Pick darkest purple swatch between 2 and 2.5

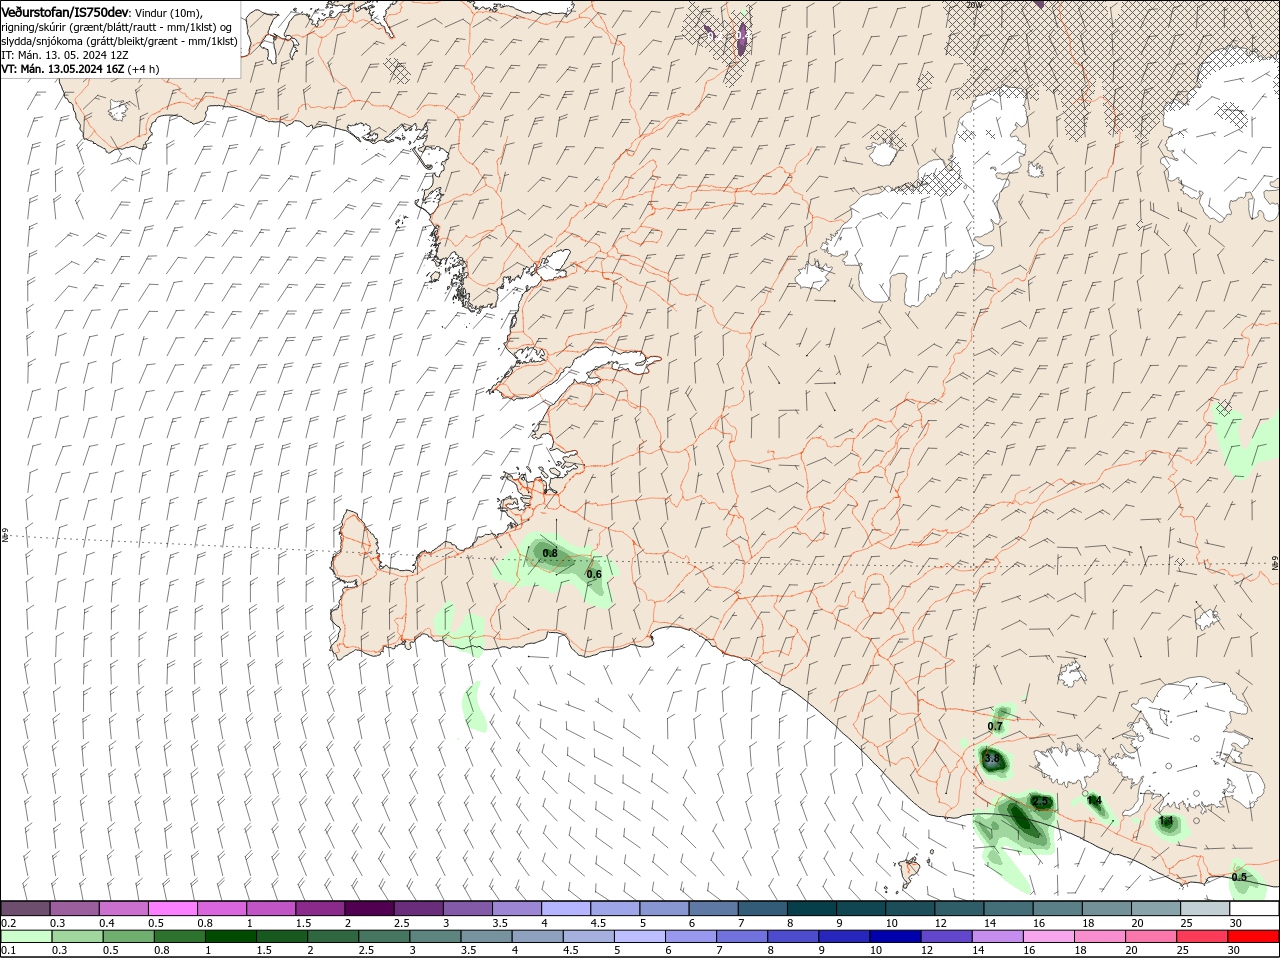pyautogui.click(x=369, y=908)
